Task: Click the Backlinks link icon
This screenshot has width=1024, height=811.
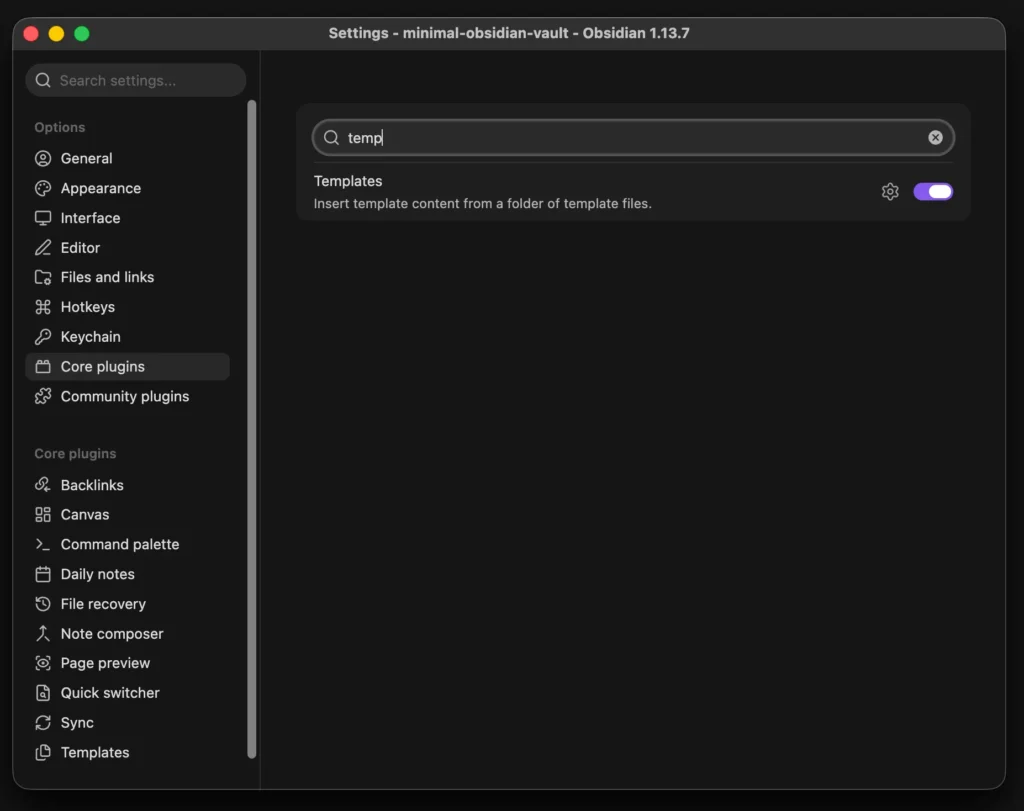Action: (43, 485)
